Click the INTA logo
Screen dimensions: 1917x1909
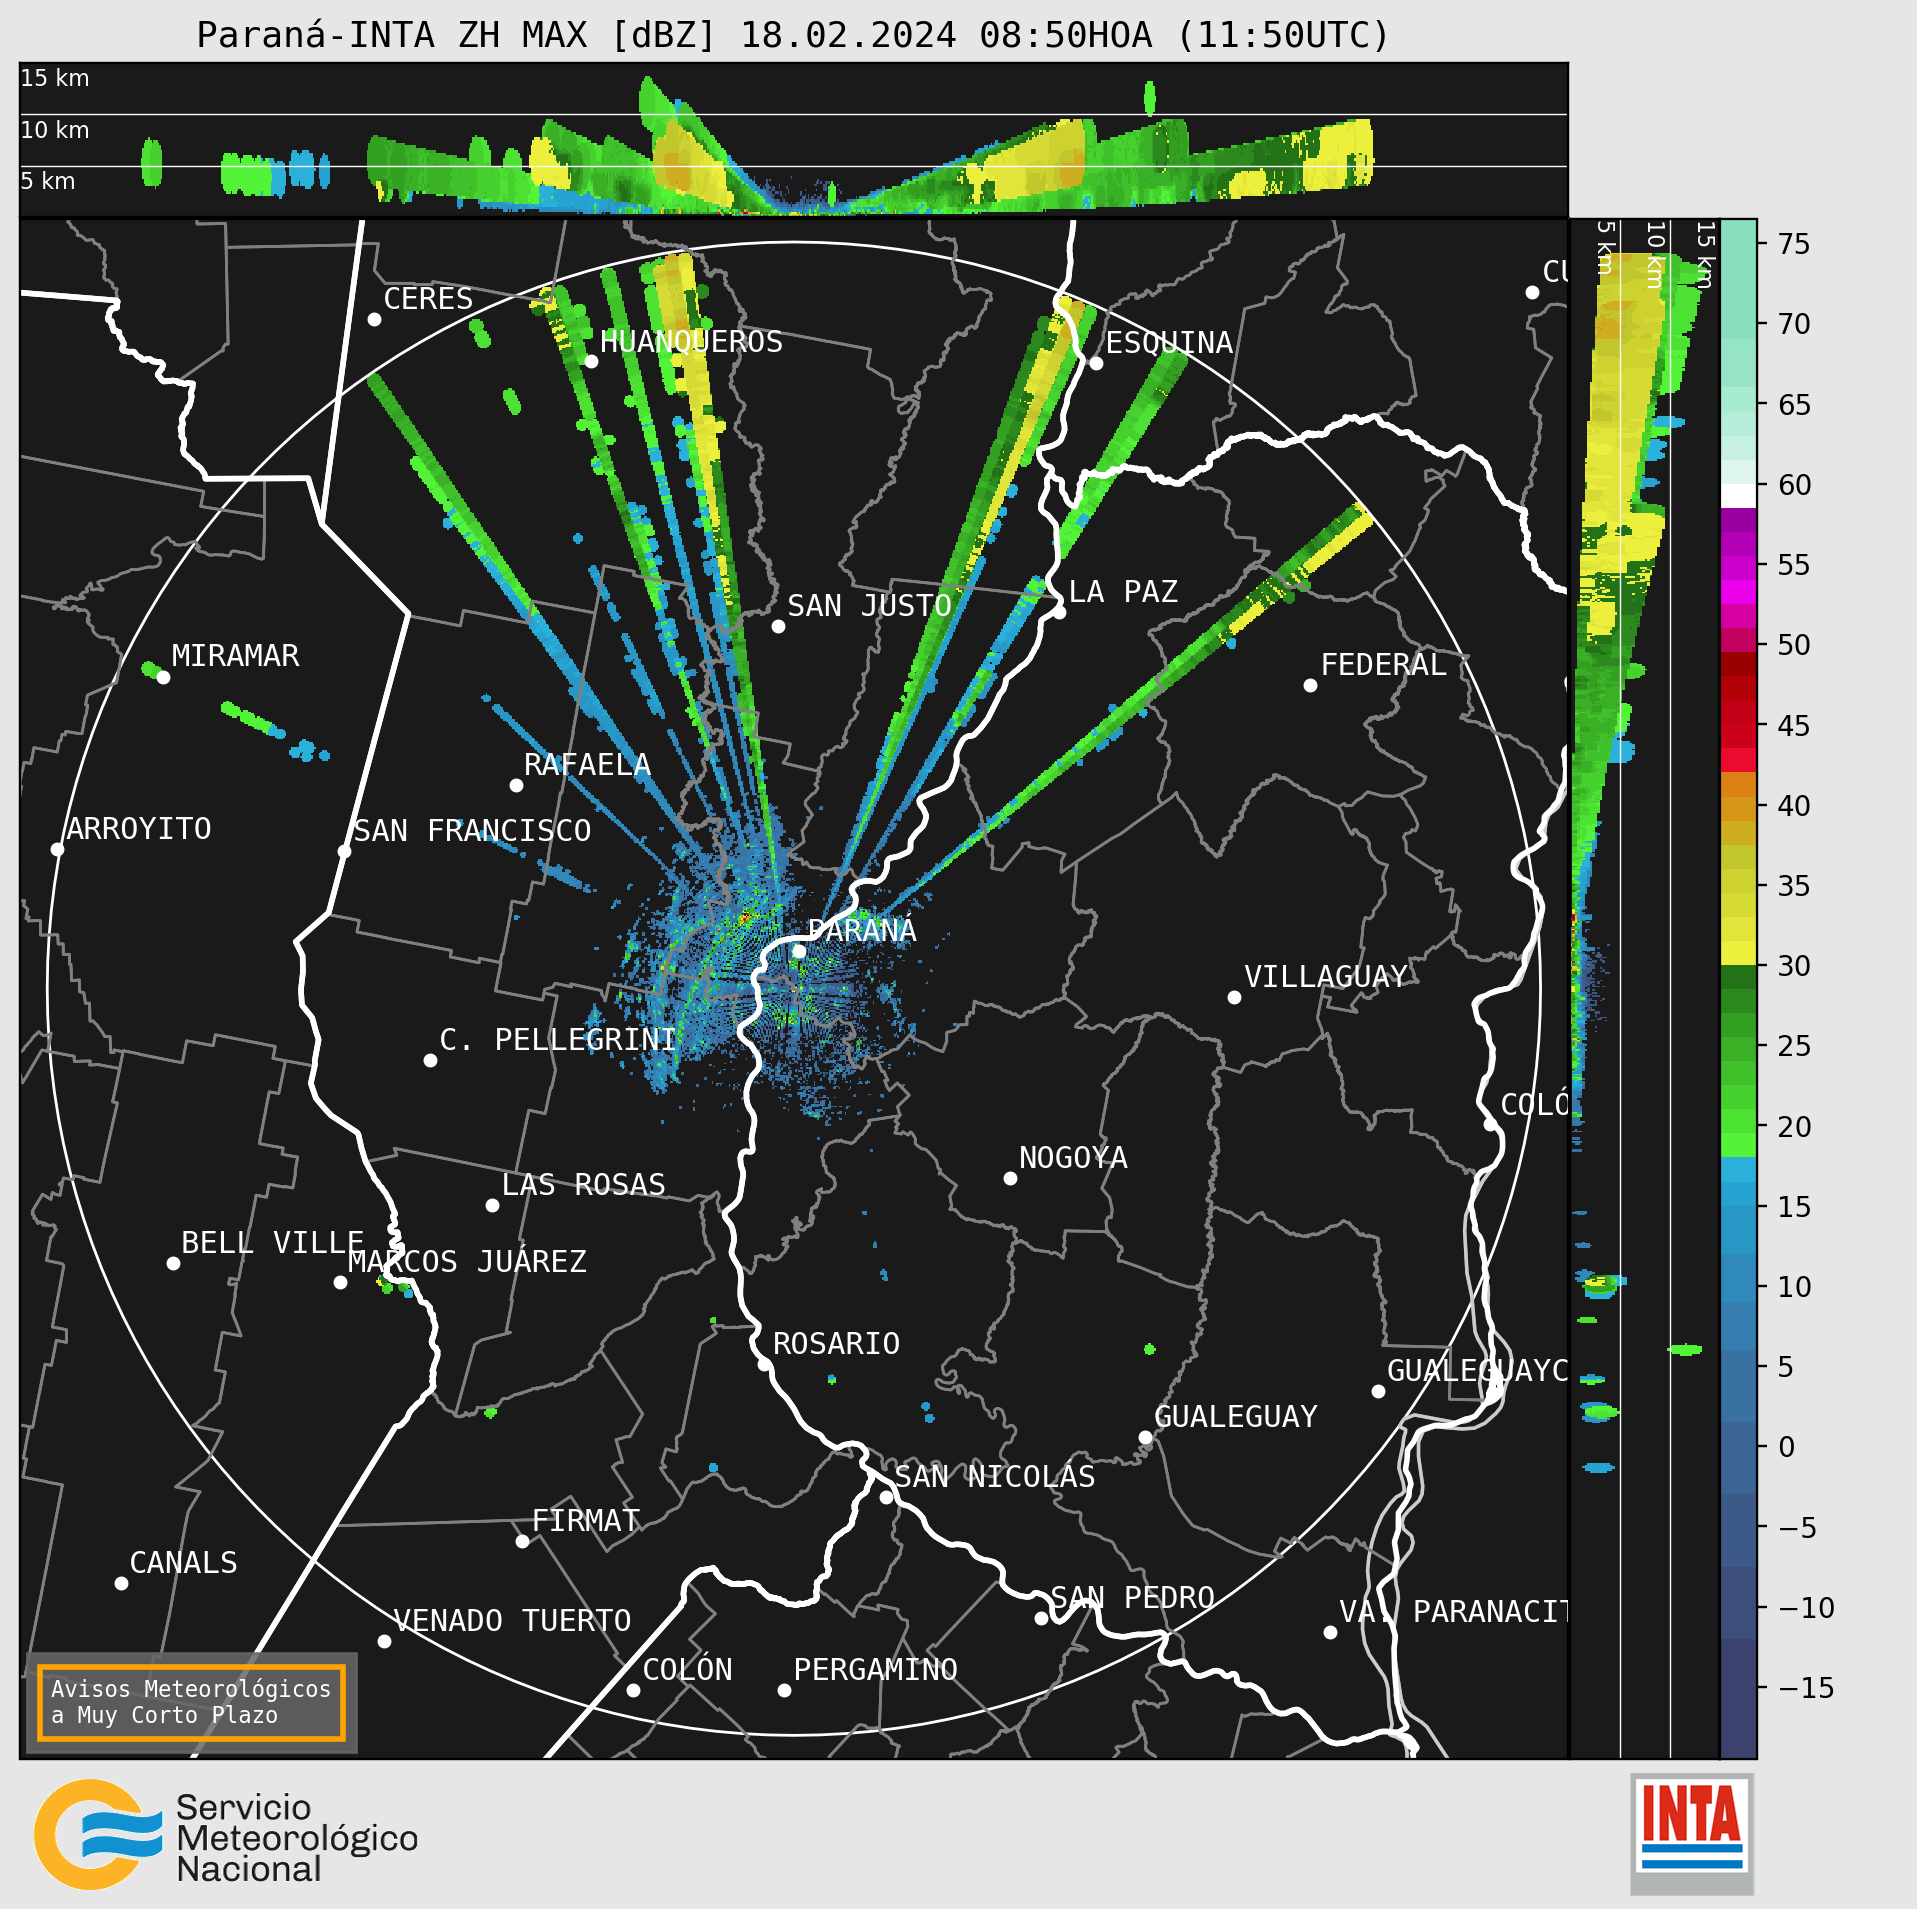click(x=1692, y=1833)
